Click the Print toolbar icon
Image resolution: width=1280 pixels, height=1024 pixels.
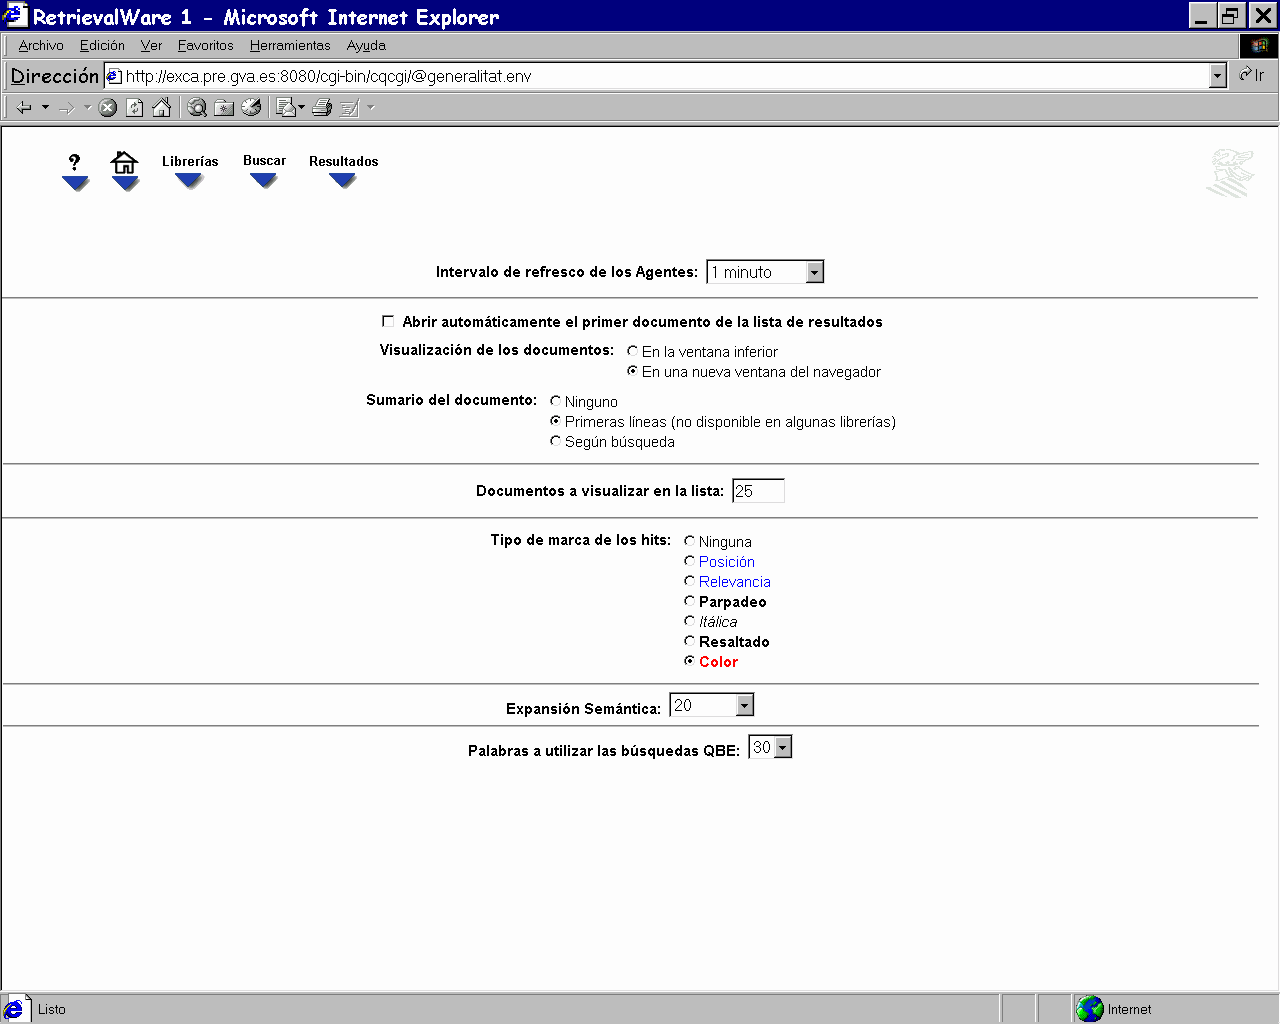coord(322,108)
